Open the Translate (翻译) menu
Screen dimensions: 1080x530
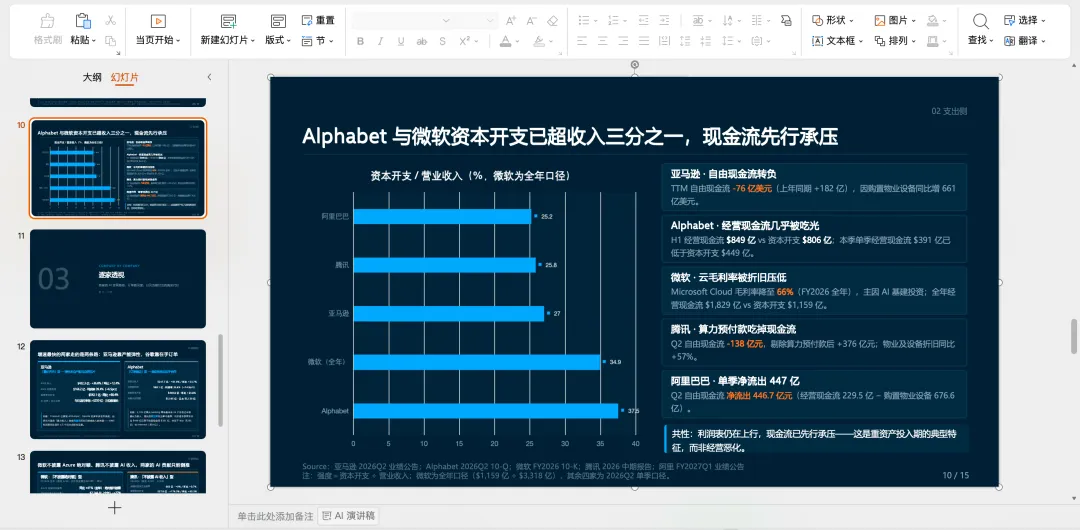click(x=1025, y=41)
